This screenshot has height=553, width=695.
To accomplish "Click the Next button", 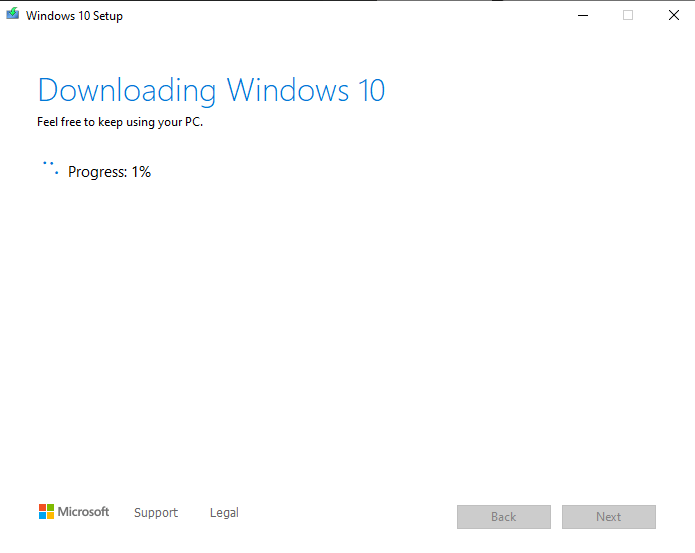I will point(609,517).
